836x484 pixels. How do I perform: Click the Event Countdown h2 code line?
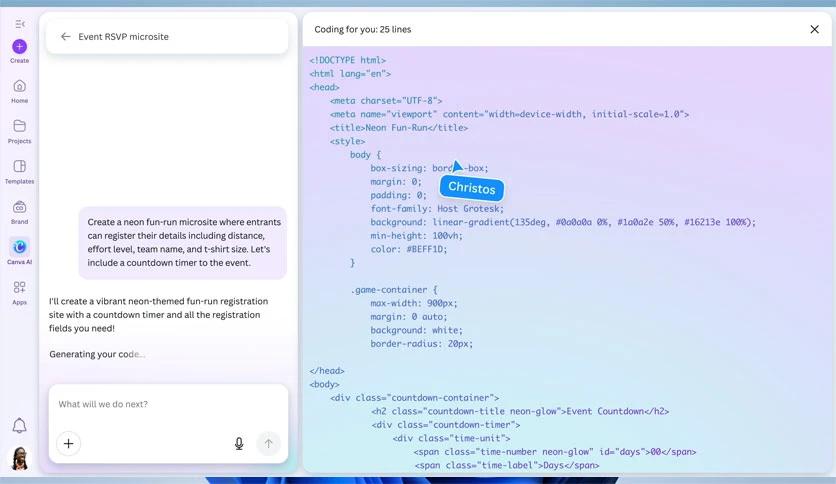(520, 412)
